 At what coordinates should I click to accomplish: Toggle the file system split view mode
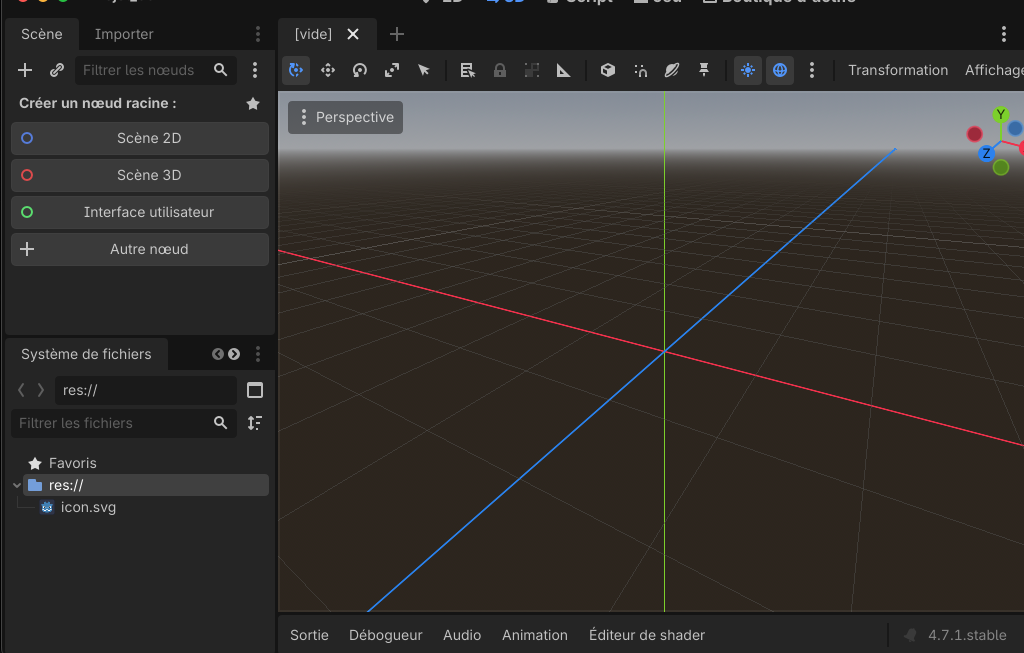pyautogui.click(x=255, y=390)
